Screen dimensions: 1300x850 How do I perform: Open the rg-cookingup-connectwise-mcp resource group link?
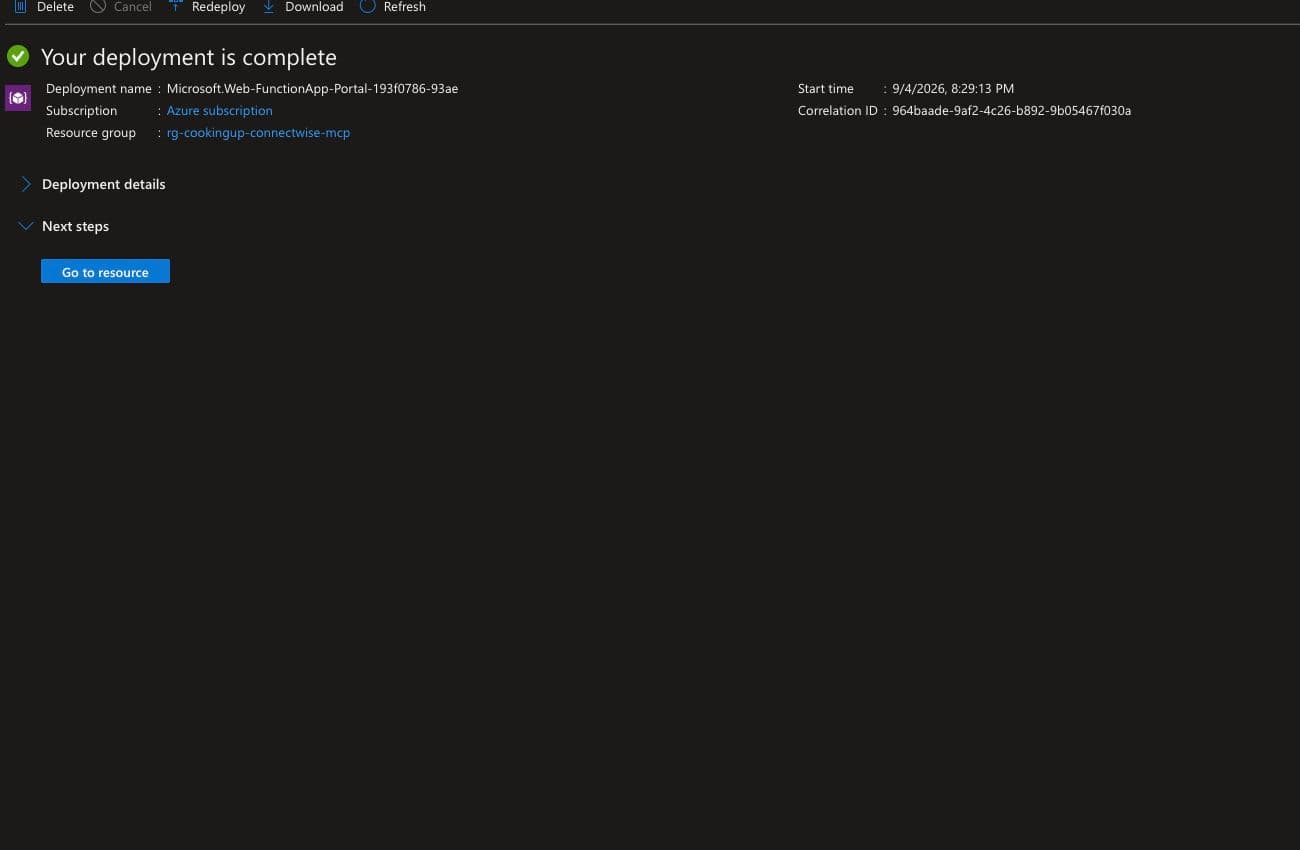(x=258, y=133)
